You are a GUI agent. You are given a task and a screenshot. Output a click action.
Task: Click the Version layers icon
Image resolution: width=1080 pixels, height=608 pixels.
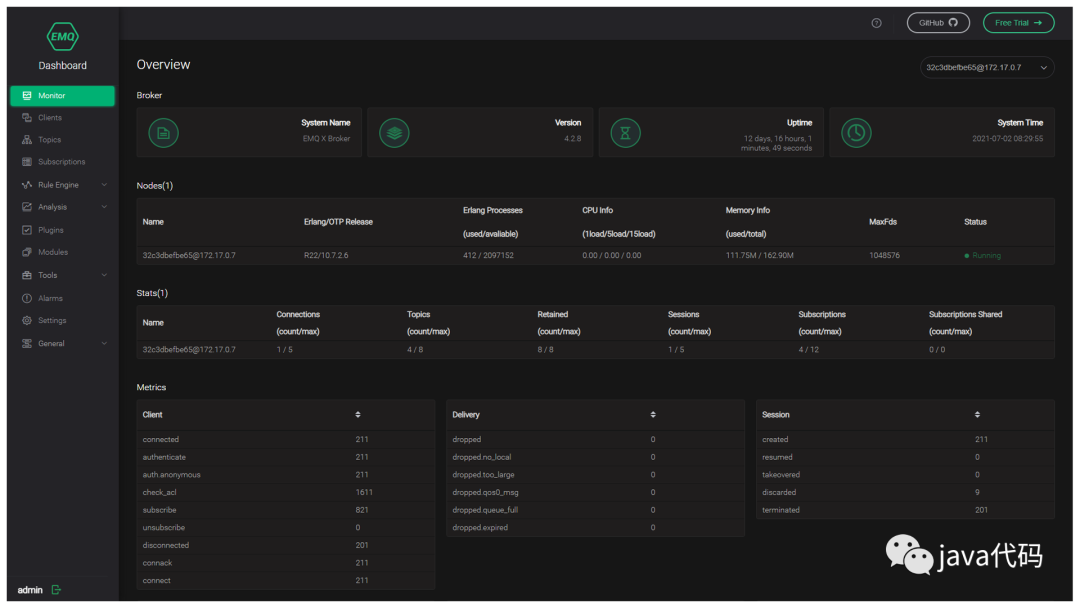(x=394, y=133)
